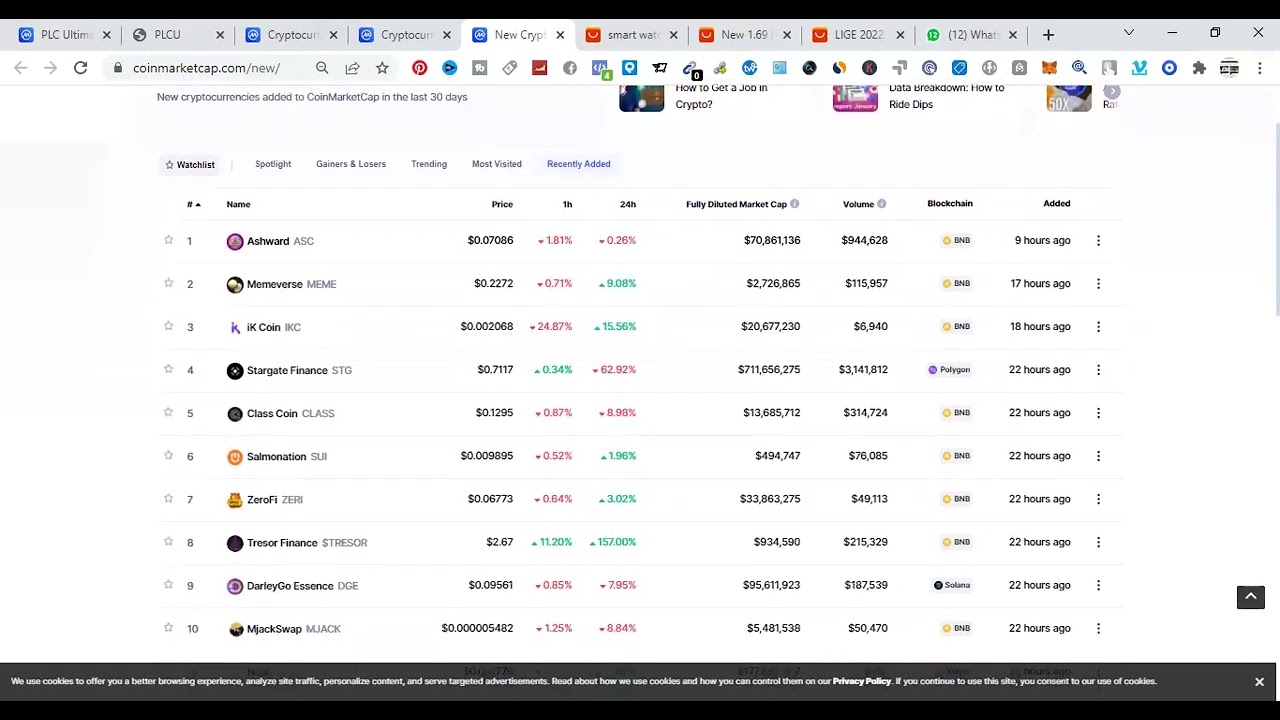
Task: Star Stargate Finance row
Action: (168, 369)
